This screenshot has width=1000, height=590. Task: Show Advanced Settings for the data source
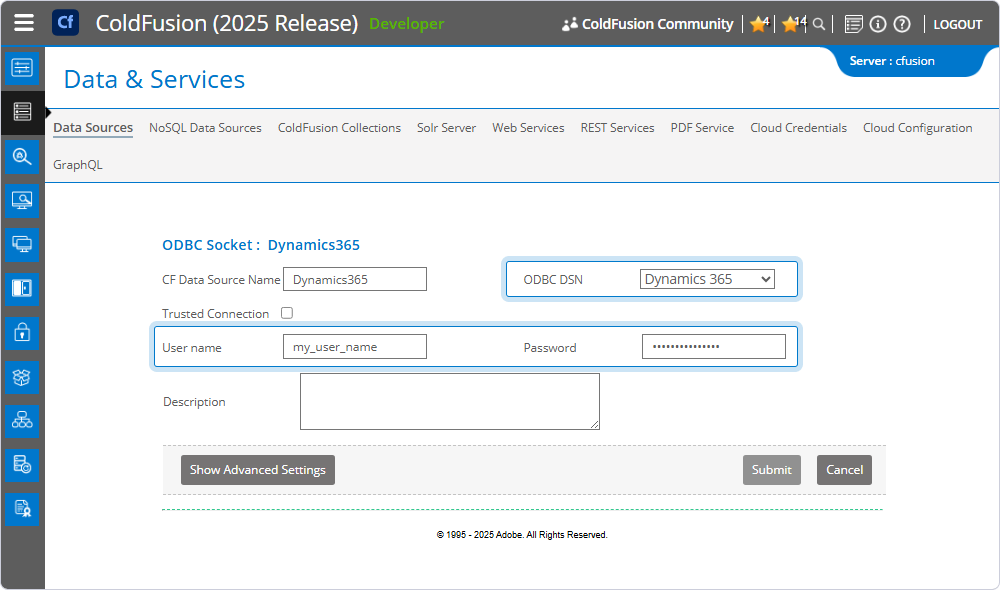[x=257, y=469]
